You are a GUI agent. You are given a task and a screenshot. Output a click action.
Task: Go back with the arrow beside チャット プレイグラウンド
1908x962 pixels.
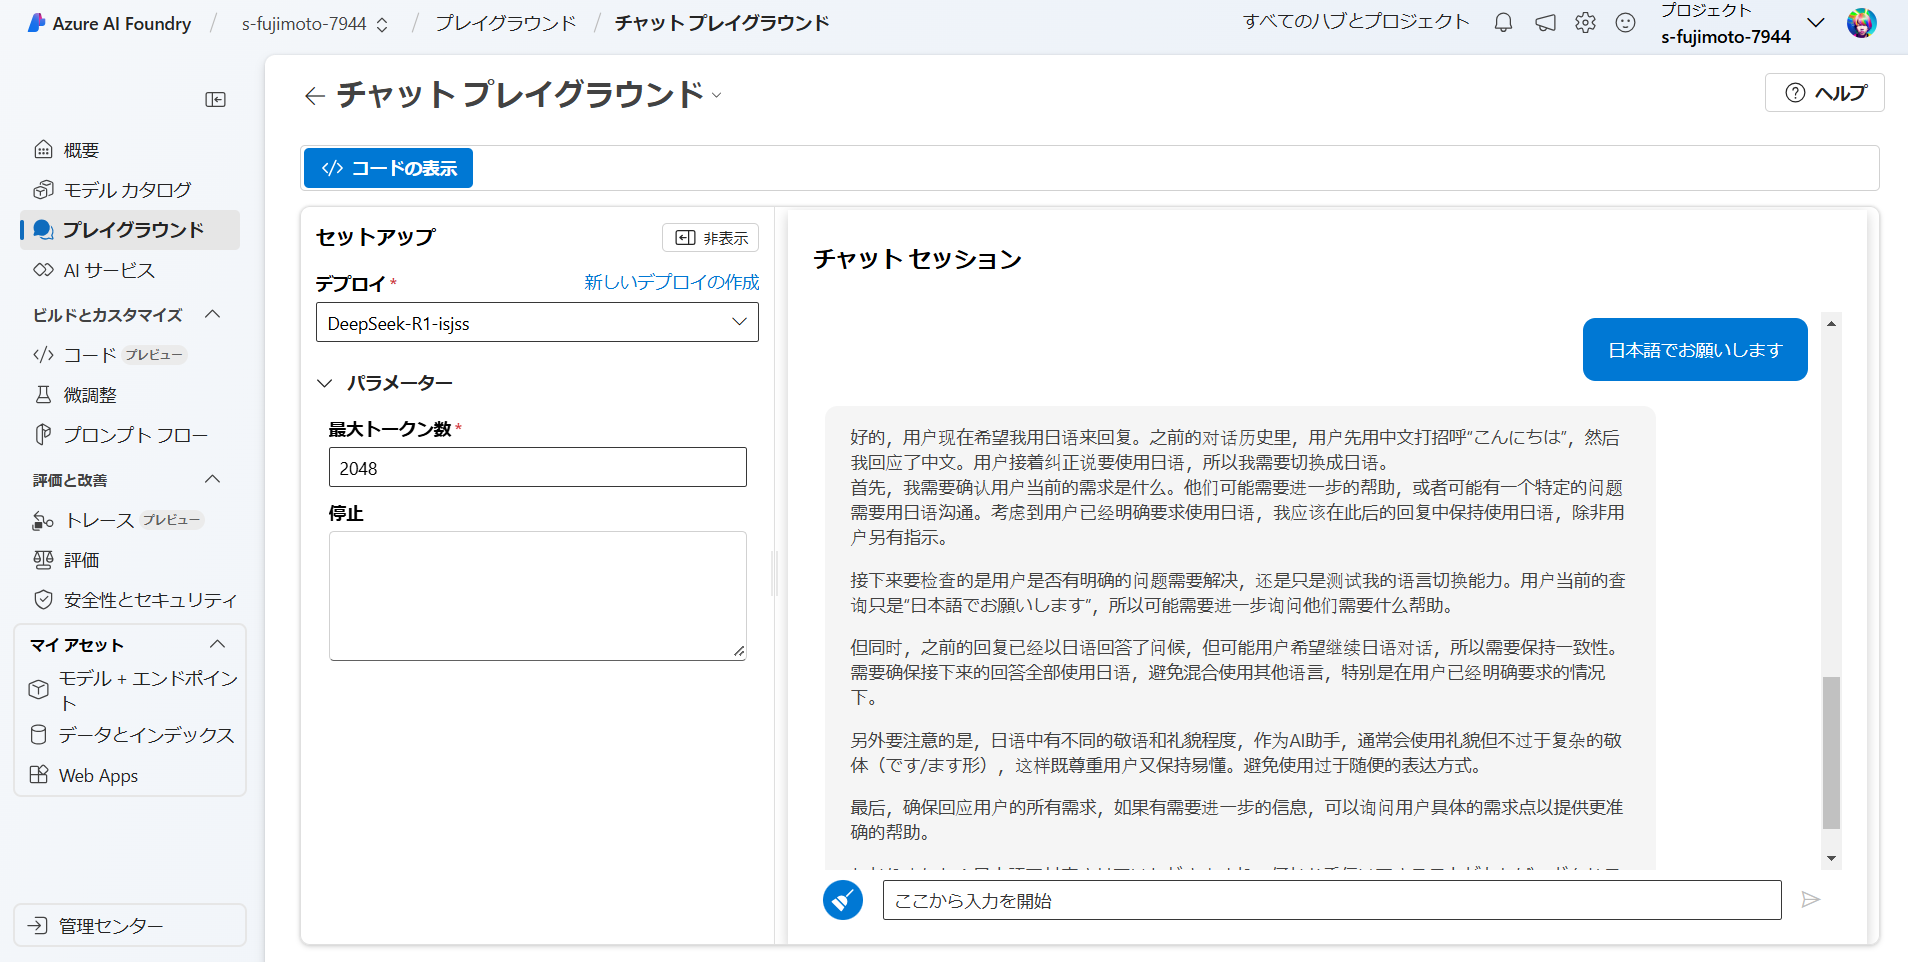coord(315,95)
